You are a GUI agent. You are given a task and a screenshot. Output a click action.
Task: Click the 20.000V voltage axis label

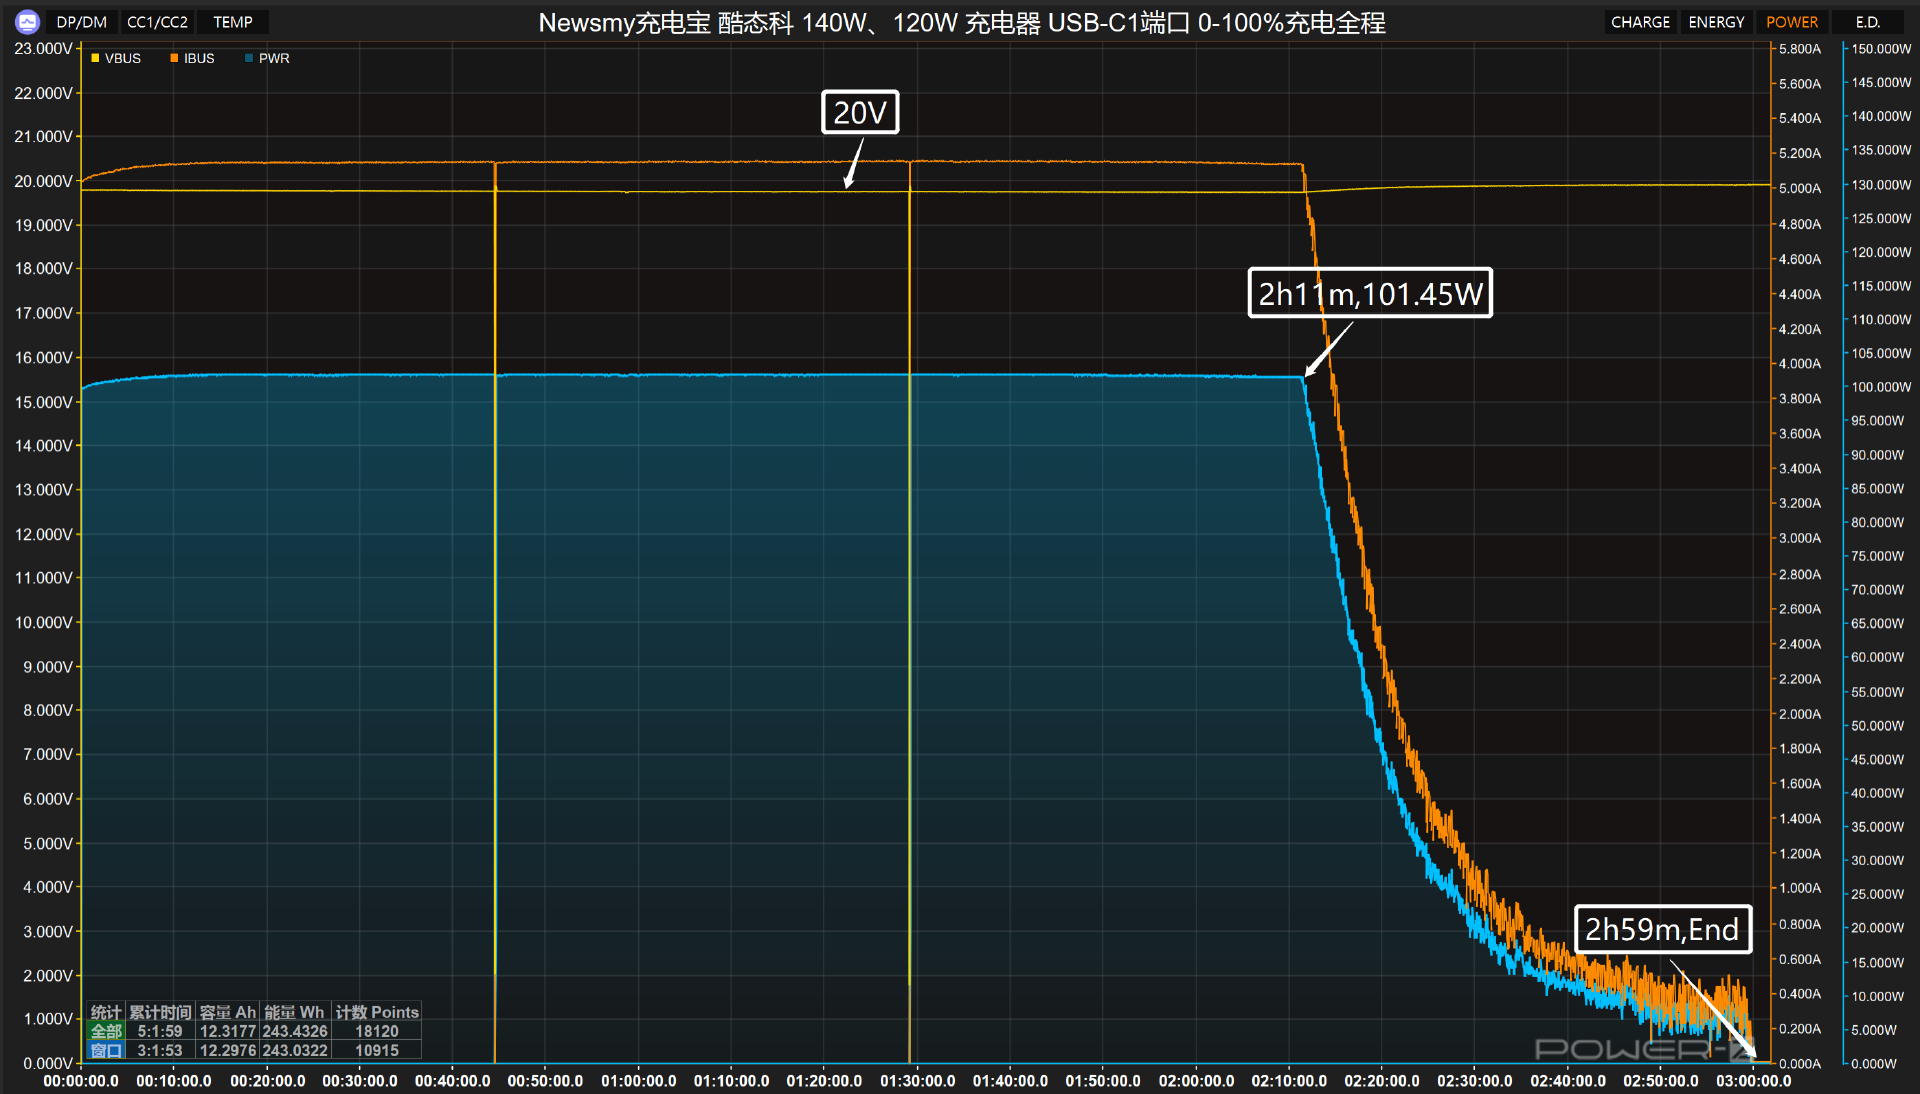pos(43,181)
